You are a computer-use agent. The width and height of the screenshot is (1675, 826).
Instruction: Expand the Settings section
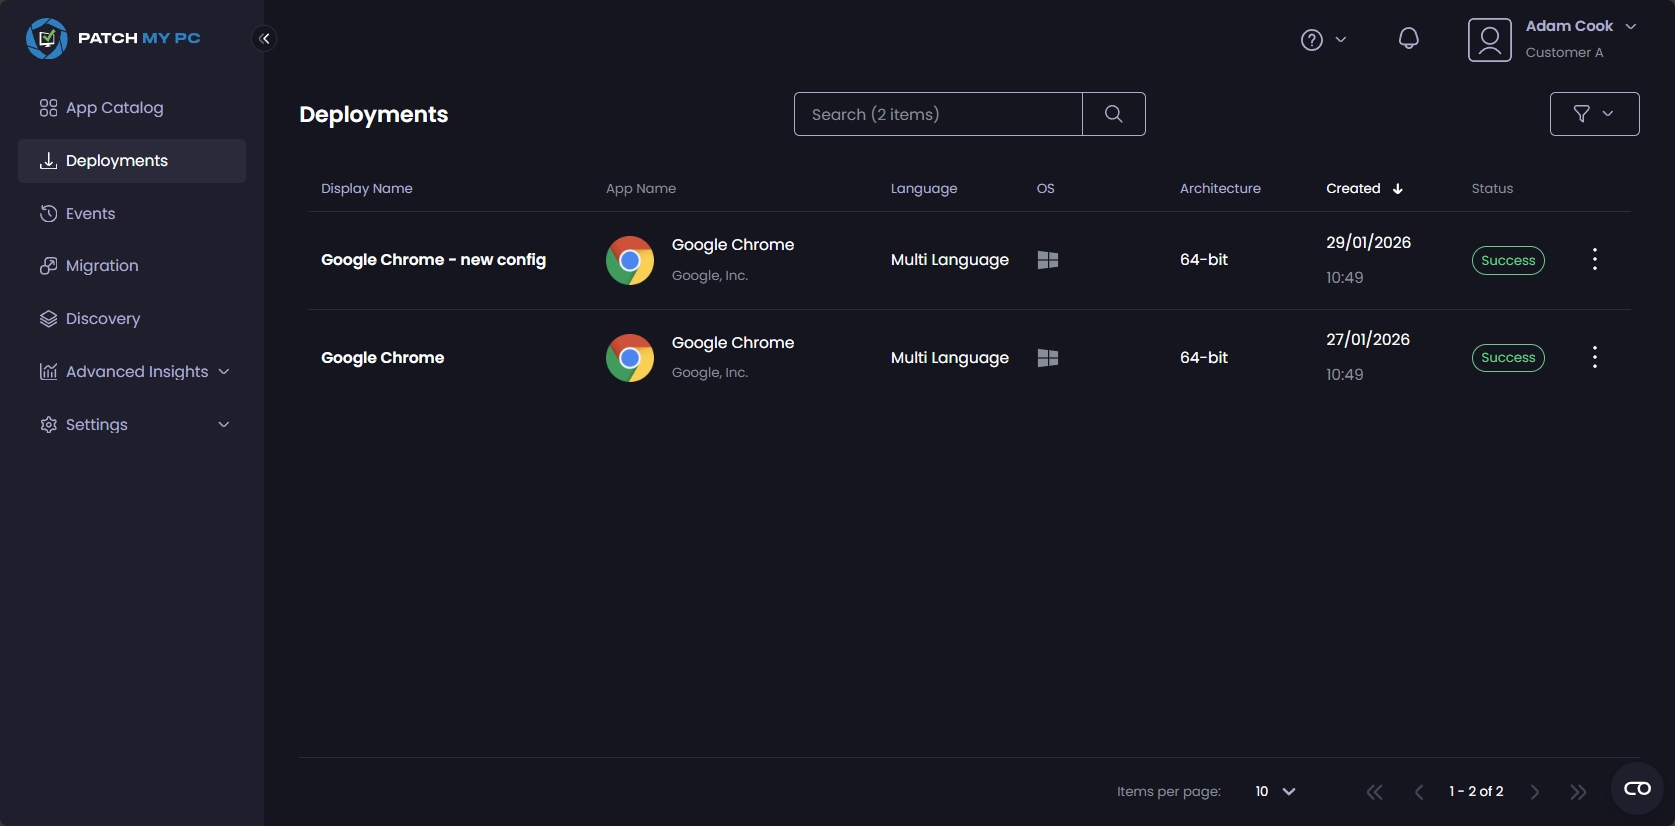click(x=134, y=425)
